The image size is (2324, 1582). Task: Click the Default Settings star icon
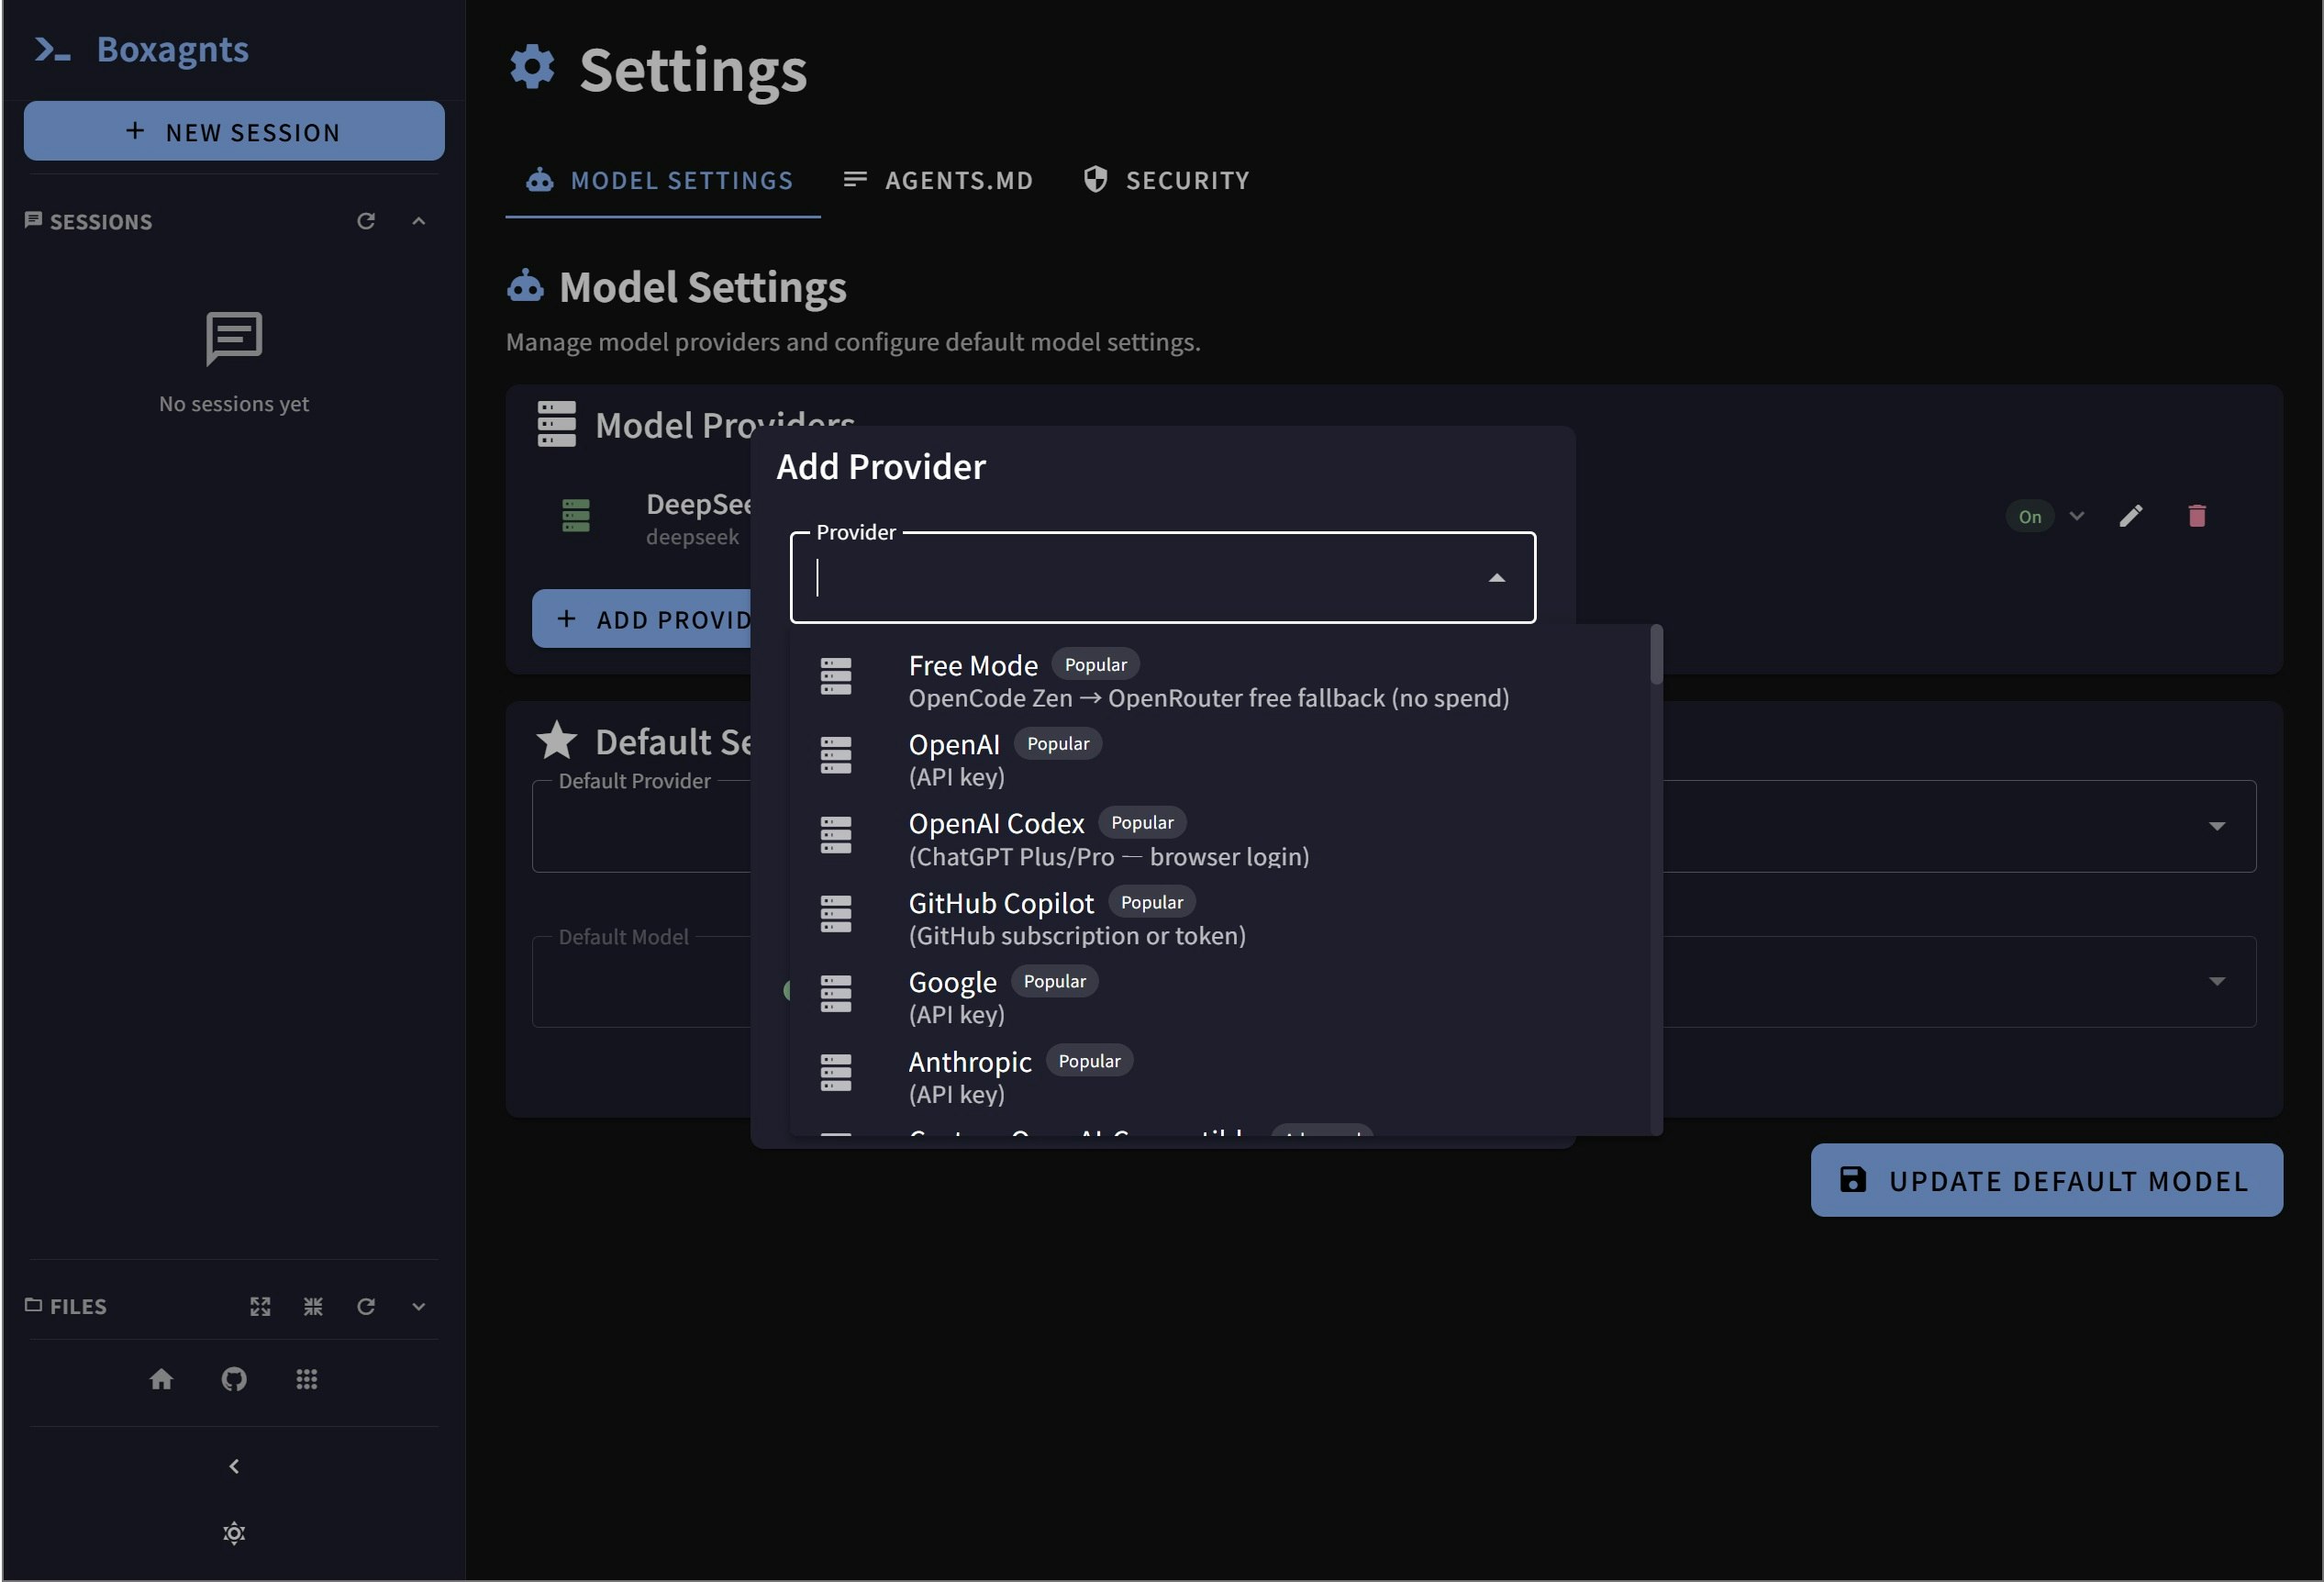pyautogui.click(x=557, y=741)
